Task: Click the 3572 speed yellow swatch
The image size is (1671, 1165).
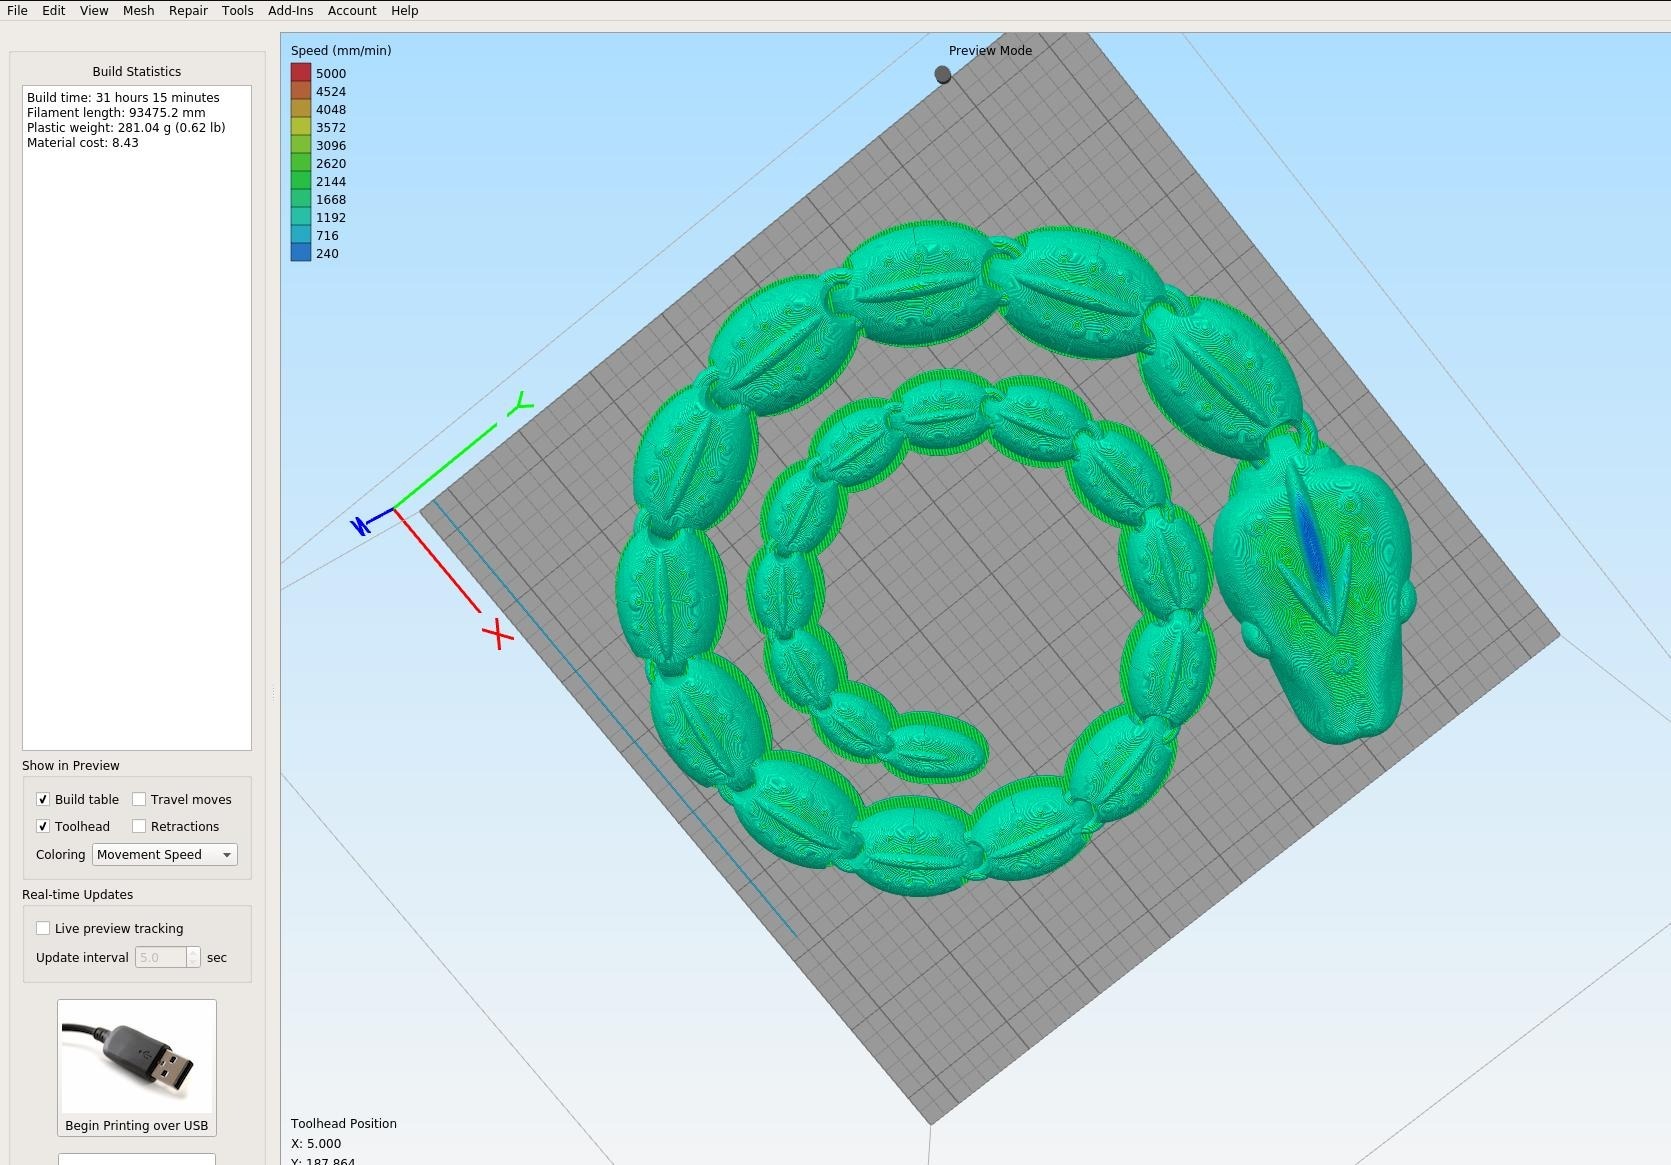Action: 301,127
